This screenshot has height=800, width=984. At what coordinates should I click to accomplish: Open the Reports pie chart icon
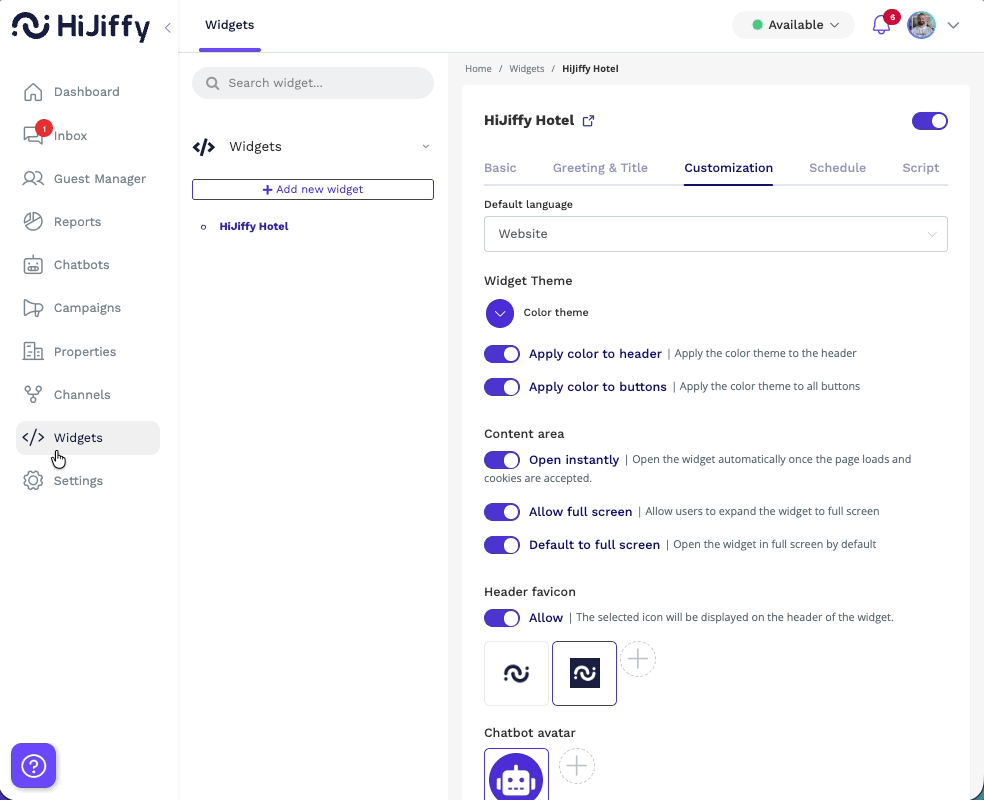click(34, 222)
